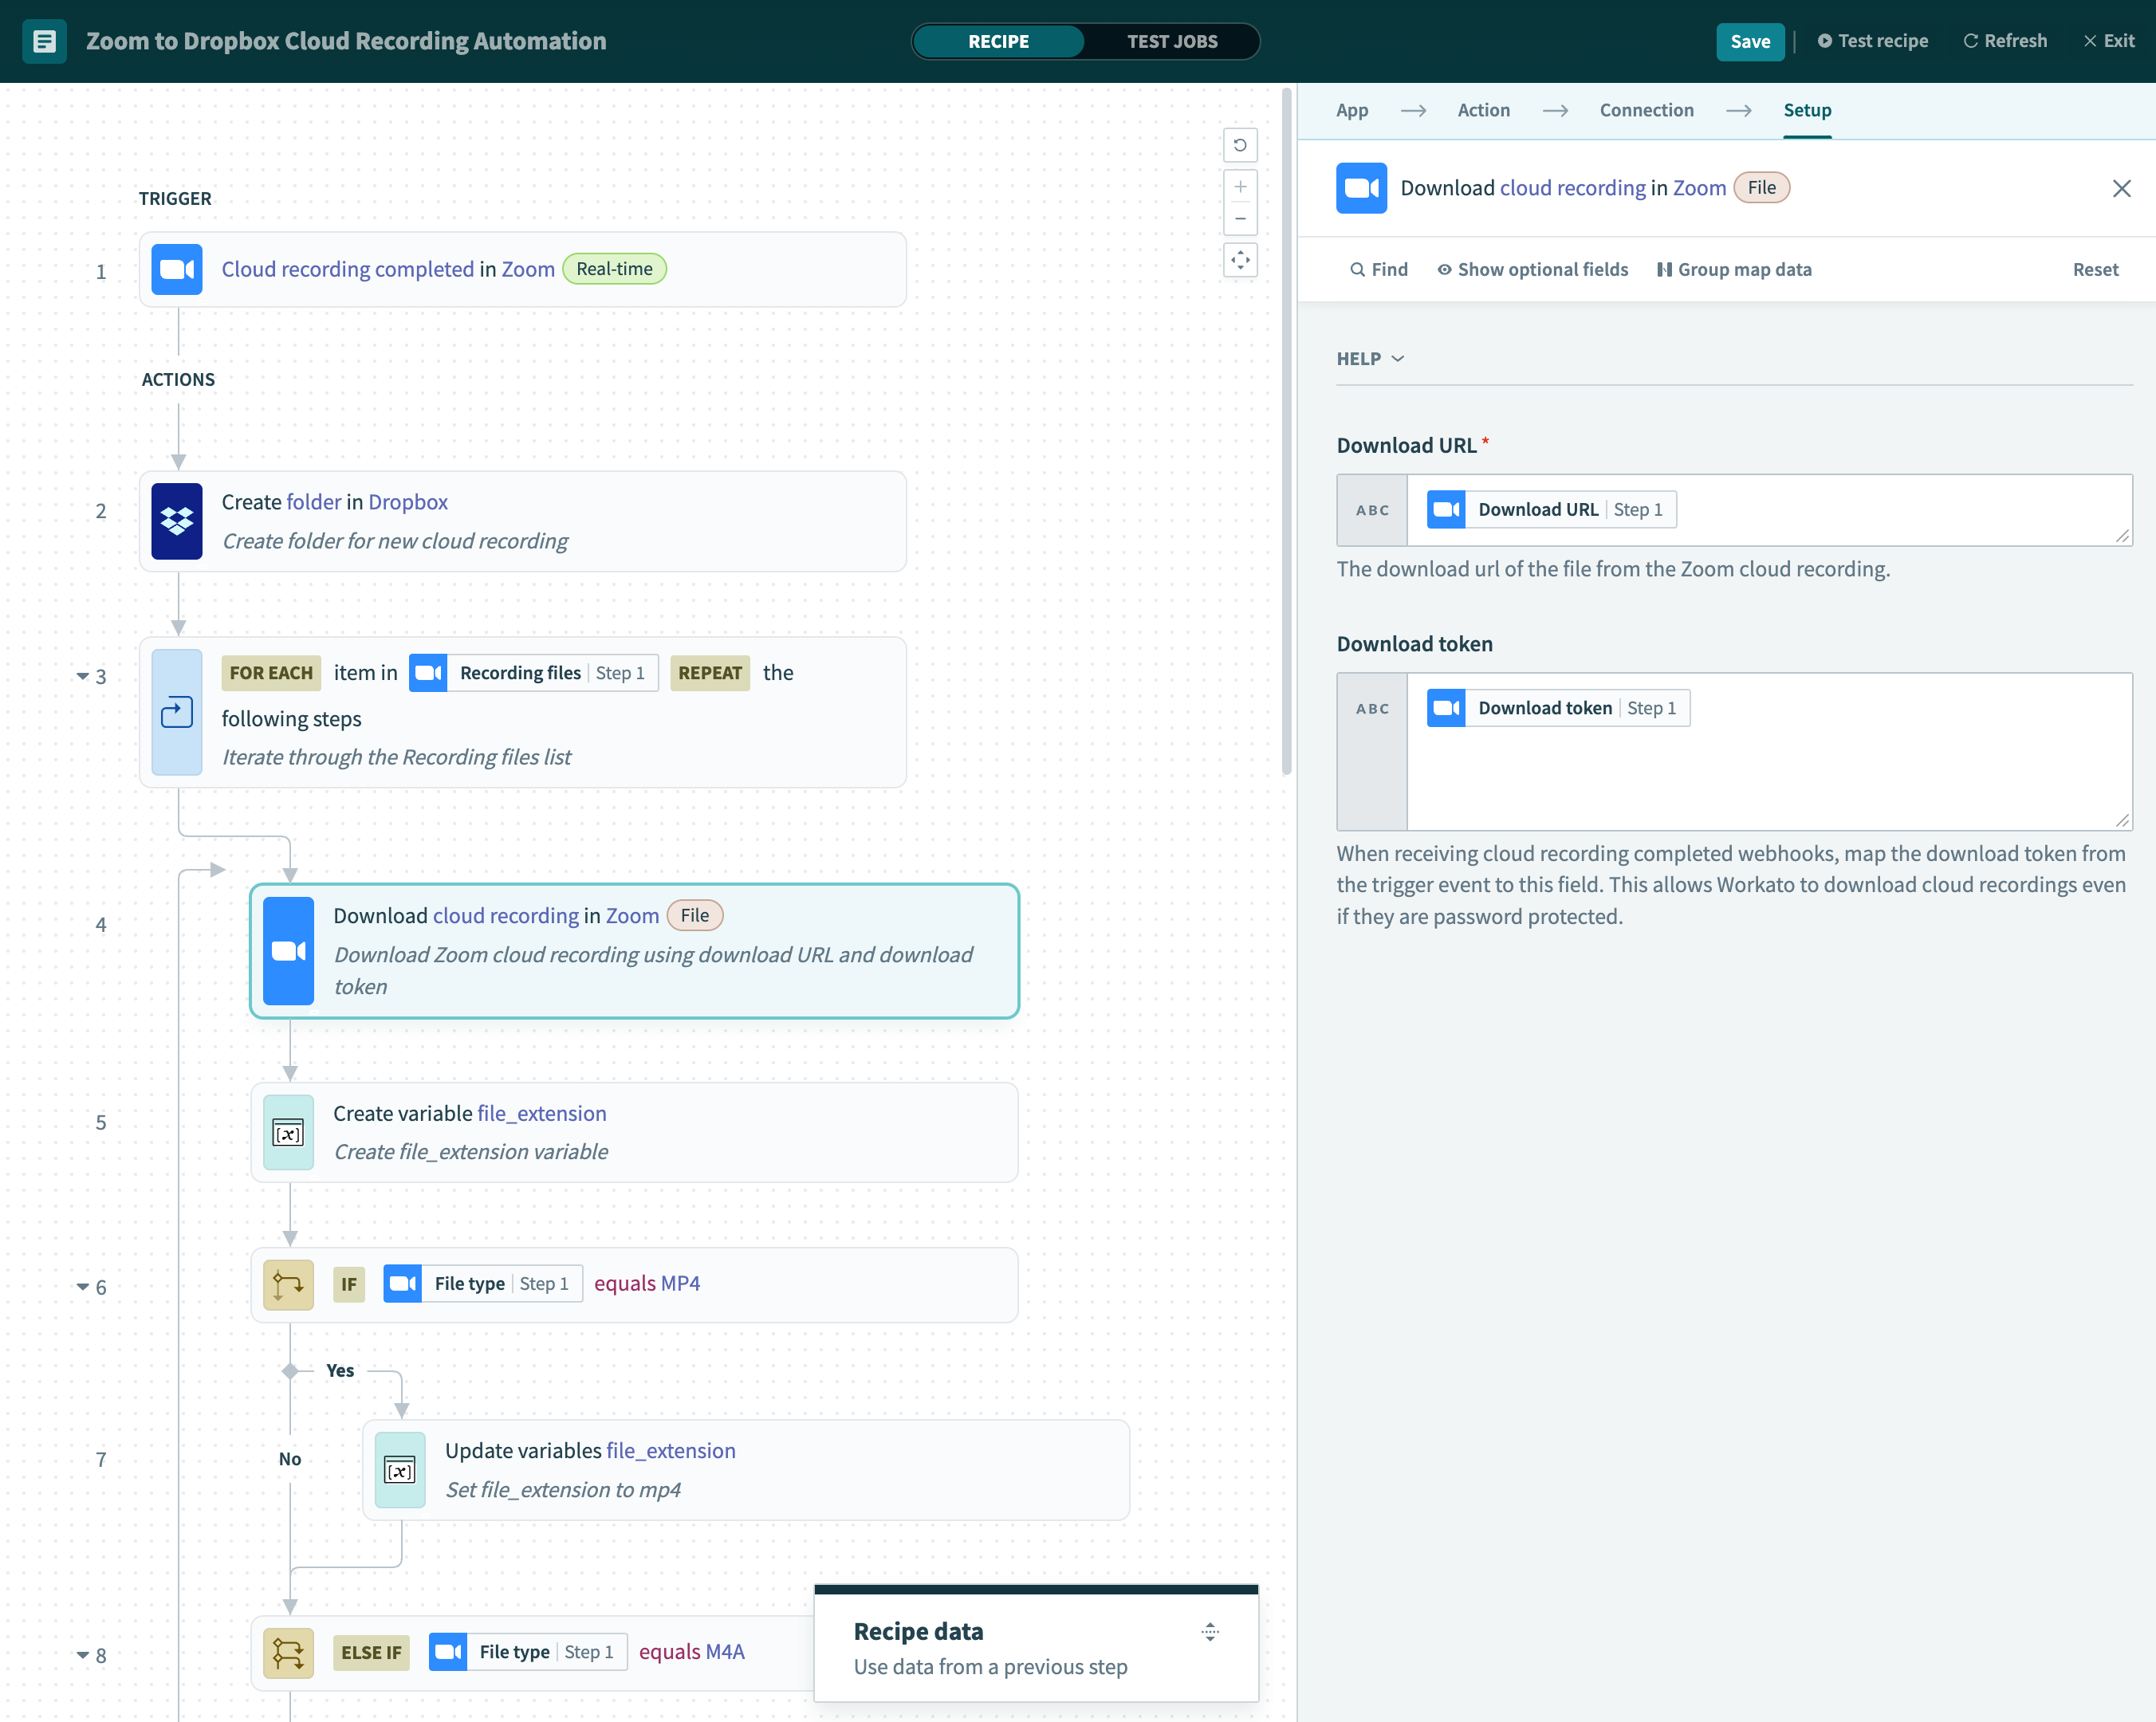The height and width of the screenshot is (1722, 2156).
Task: Zoom in on the recipe canvas
Action: coord(1240,187)
